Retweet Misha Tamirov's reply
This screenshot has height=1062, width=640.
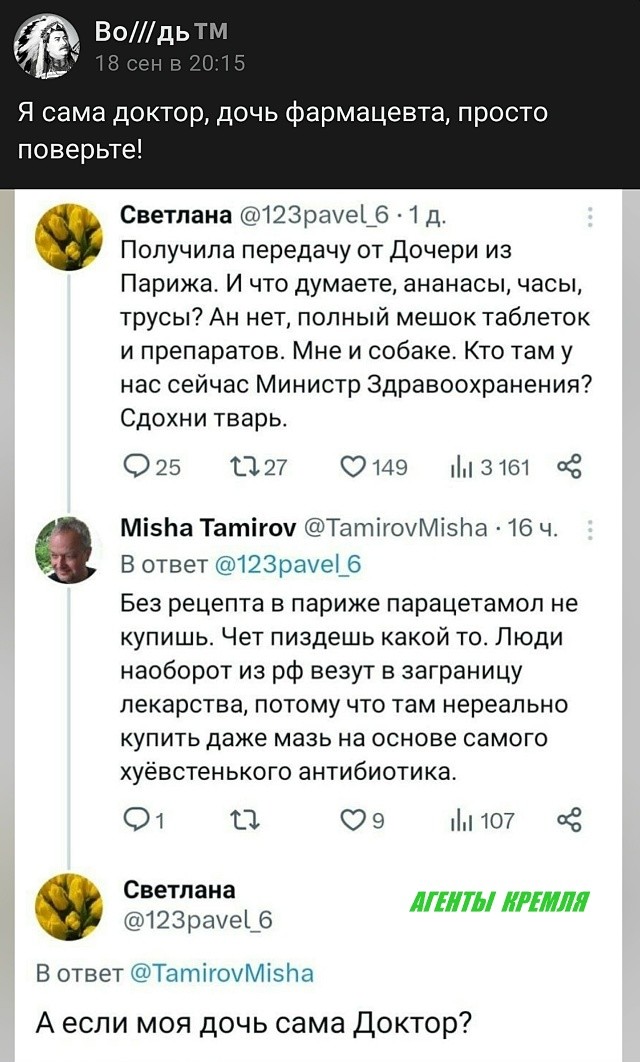pos(243,821)
